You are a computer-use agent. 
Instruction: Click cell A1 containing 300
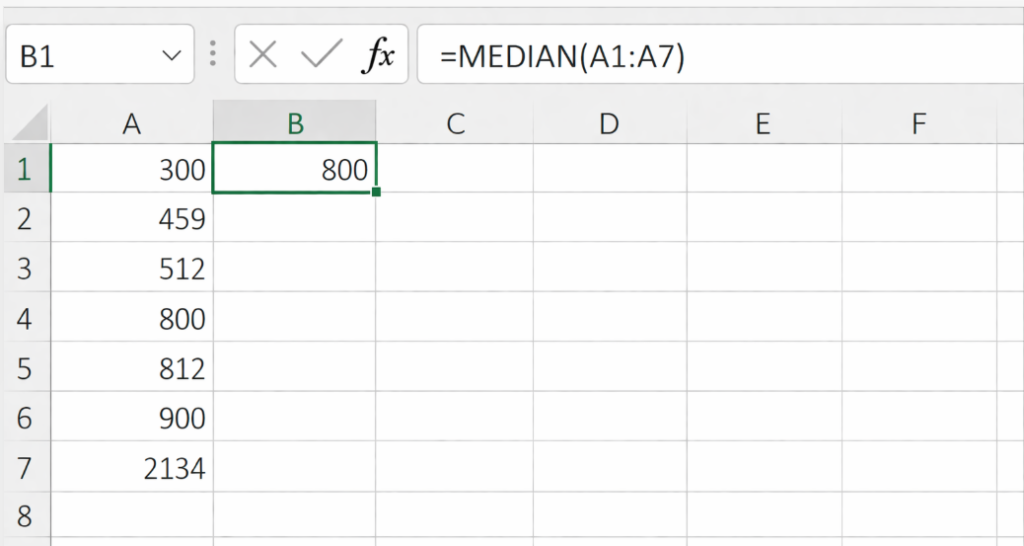[131, 170]
